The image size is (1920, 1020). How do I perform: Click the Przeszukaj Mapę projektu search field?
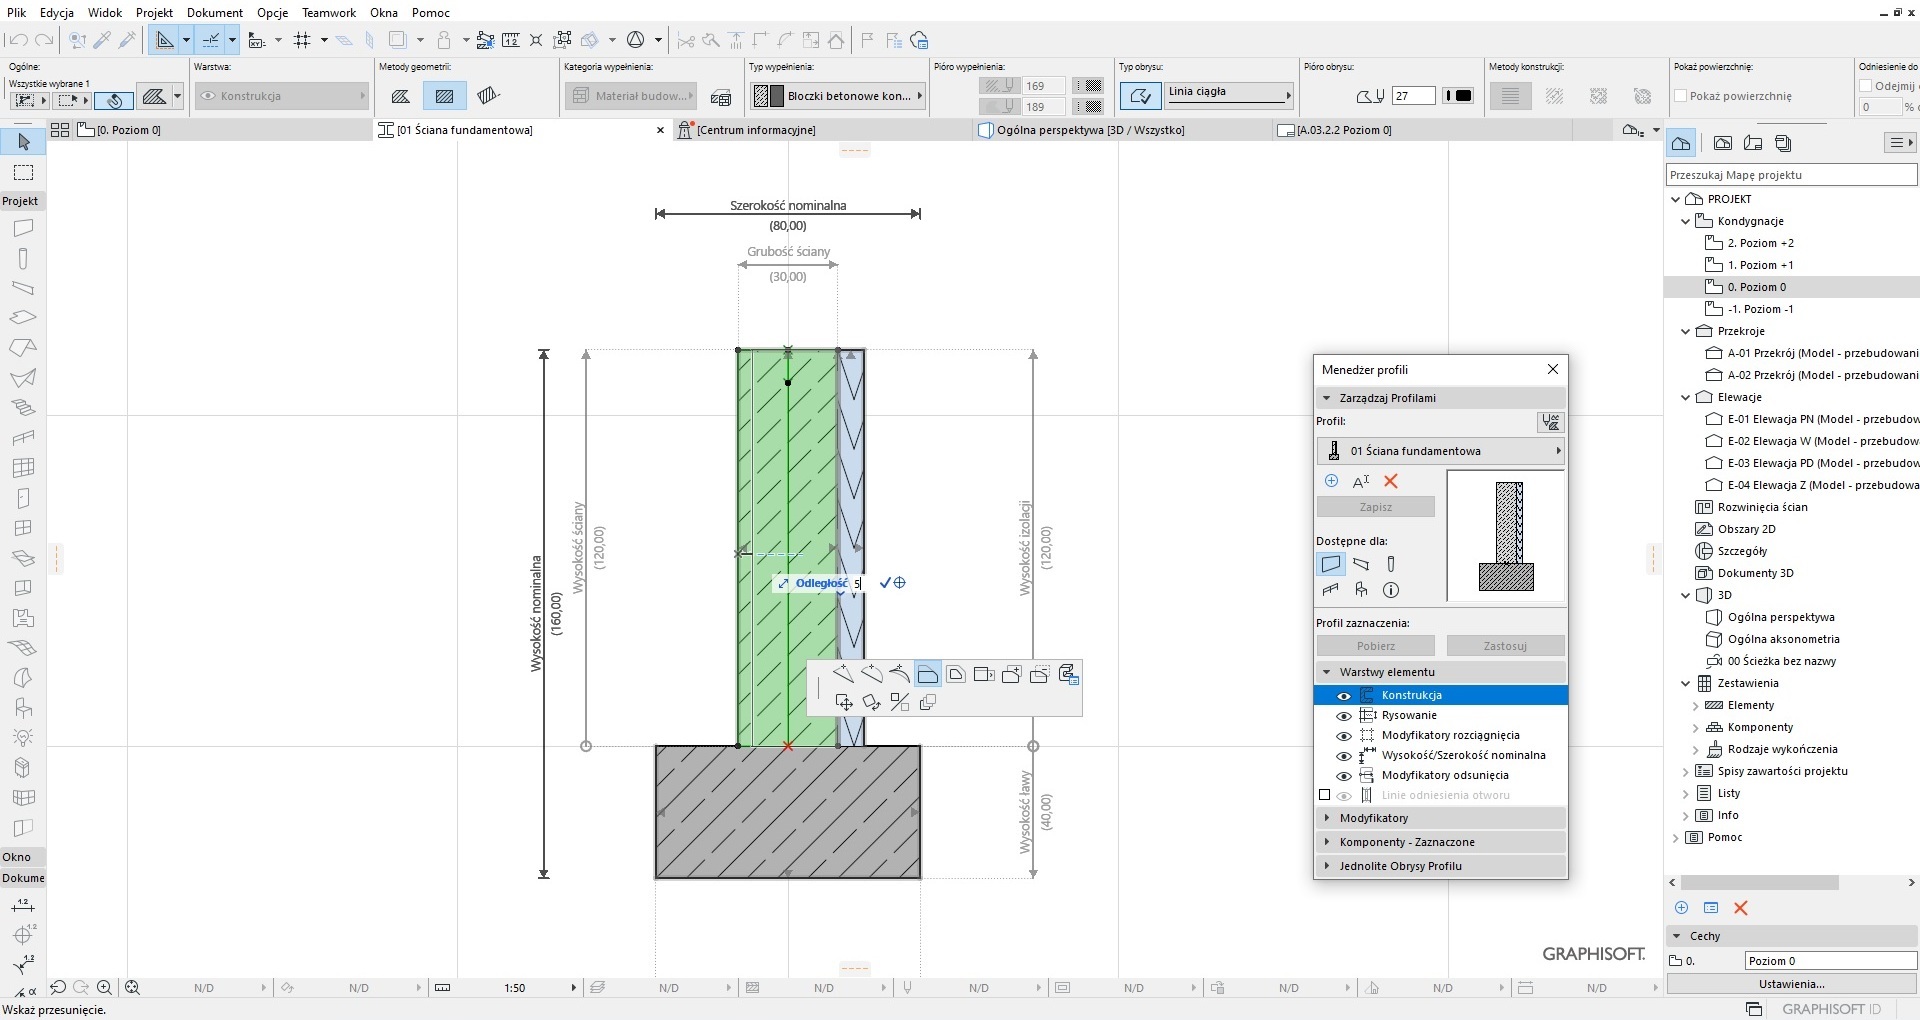click(x=1792, y=175)
